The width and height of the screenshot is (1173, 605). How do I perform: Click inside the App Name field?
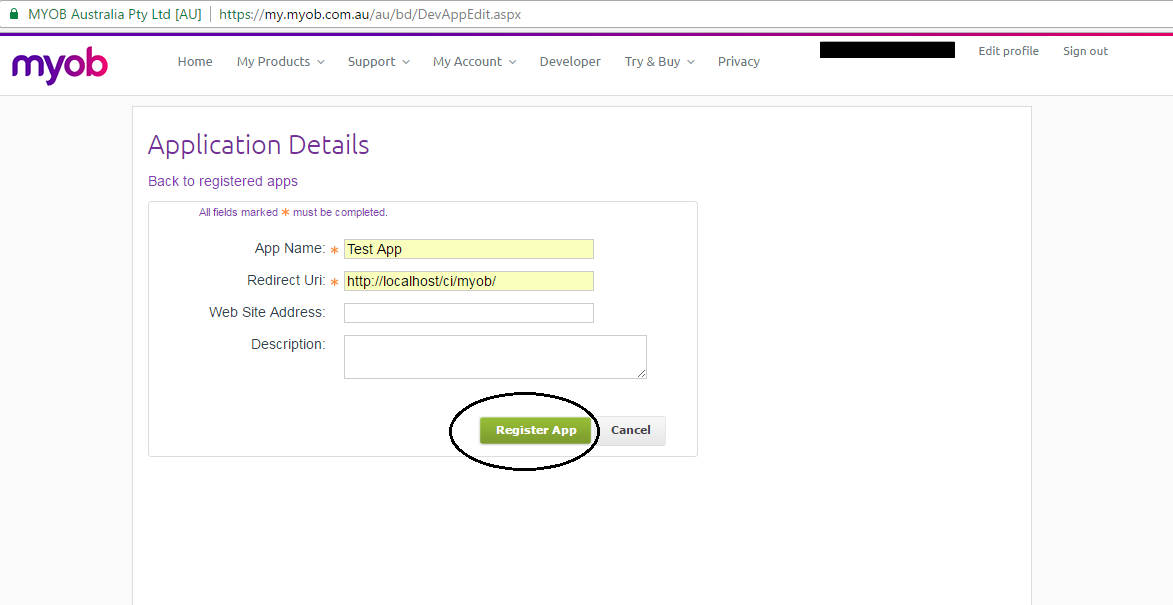tap(468, 248)
